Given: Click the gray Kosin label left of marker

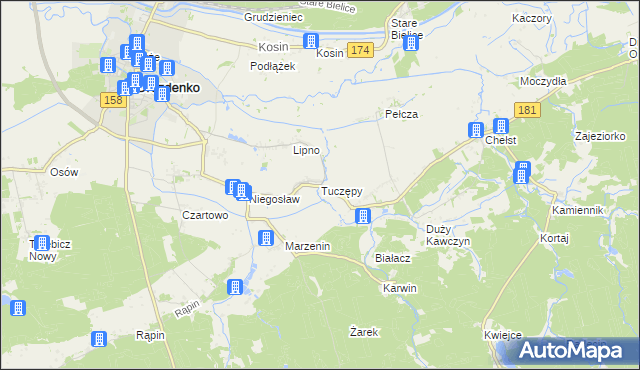Looking at the screenshot, I should point(273,47).
